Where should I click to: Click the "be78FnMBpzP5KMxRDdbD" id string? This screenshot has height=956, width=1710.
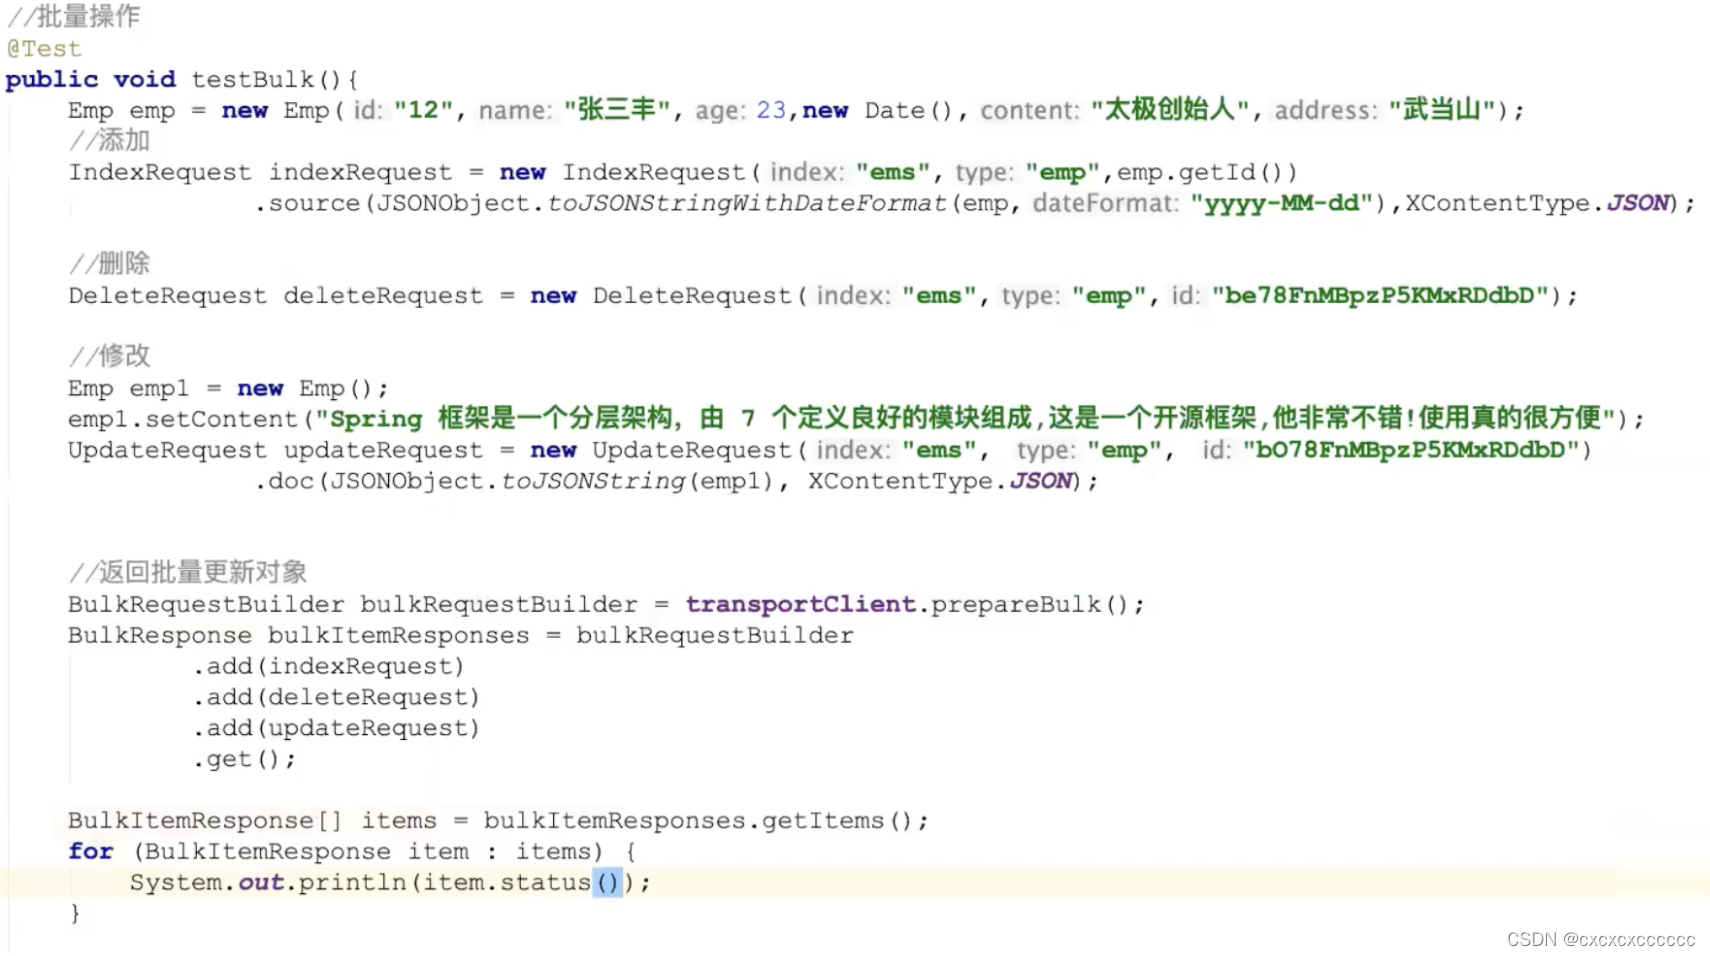(x=1380, y=296)
